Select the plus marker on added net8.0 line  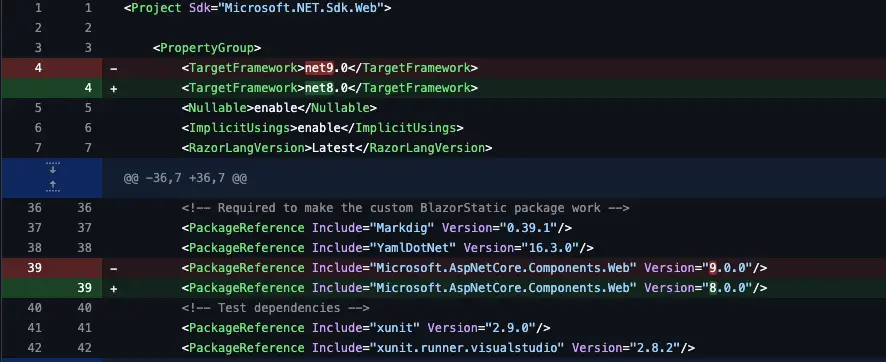[114, 89]
